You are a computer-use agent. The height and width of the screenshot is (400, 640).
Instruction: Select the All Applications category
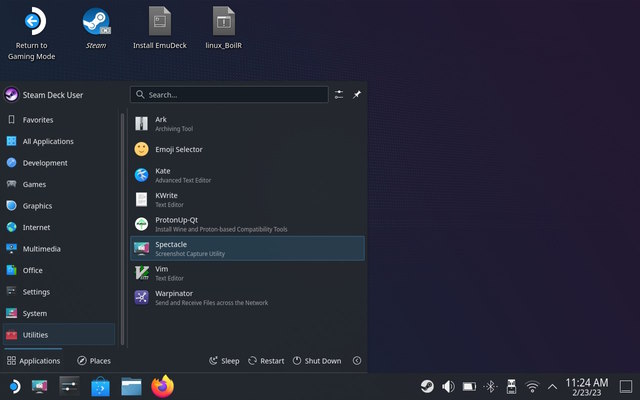coord(59,141)
